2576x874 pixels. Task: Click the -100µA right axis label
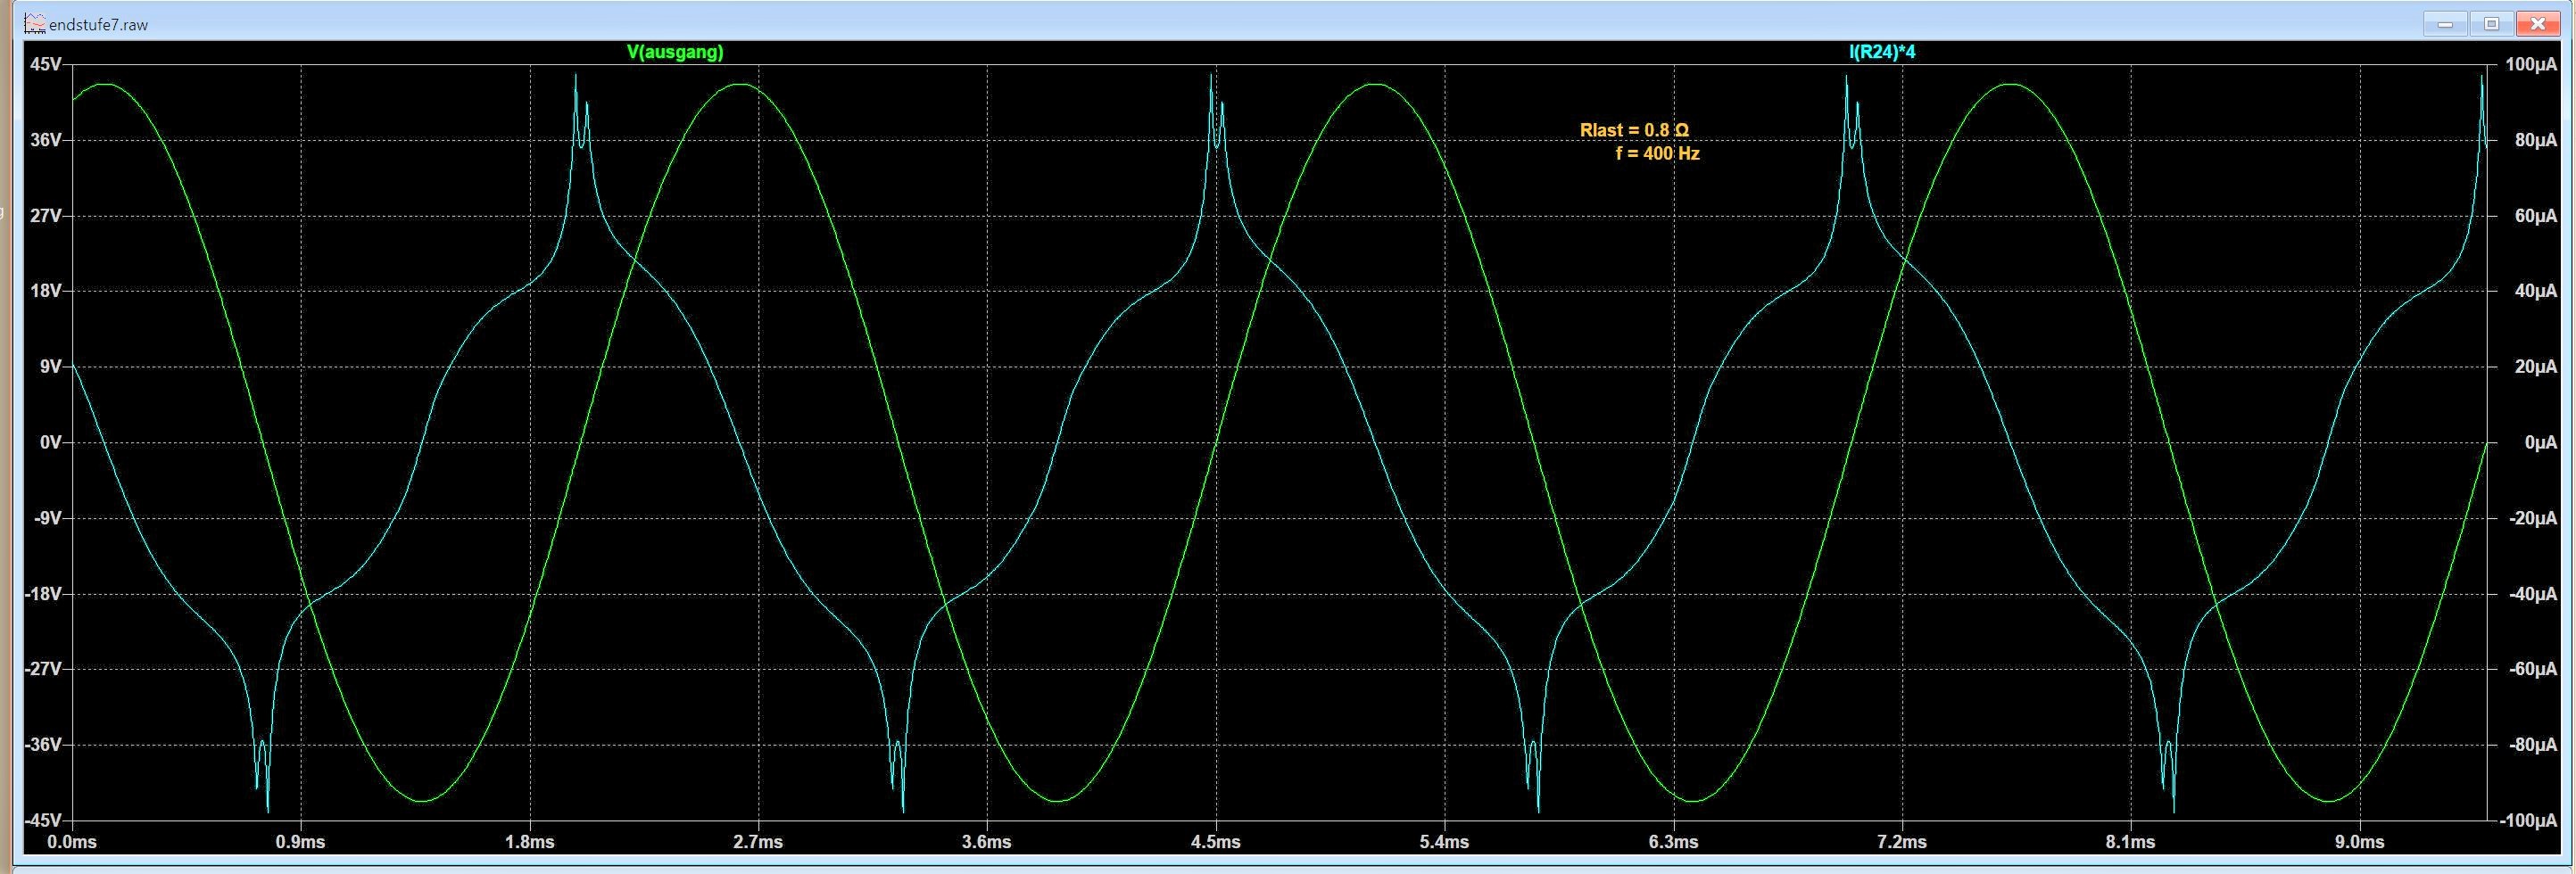[2528, 820]
